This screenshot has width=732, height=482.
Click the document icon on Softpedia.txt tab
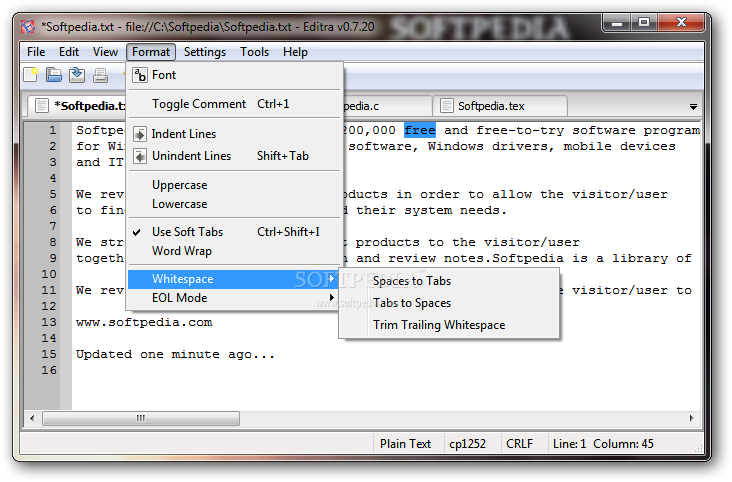click(x=42, y=106)
